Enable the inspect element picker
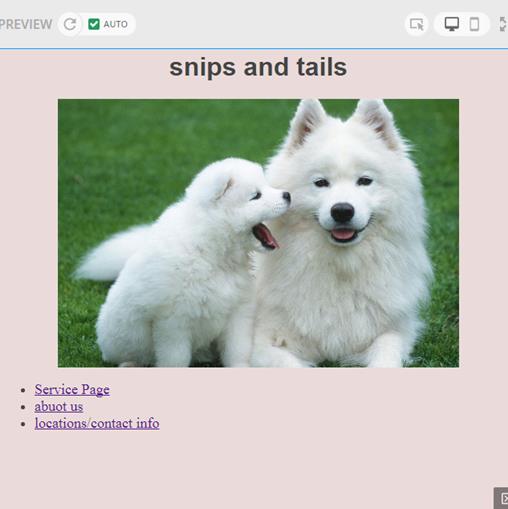This screenshot has width=508, height=509. pos(416,24)
